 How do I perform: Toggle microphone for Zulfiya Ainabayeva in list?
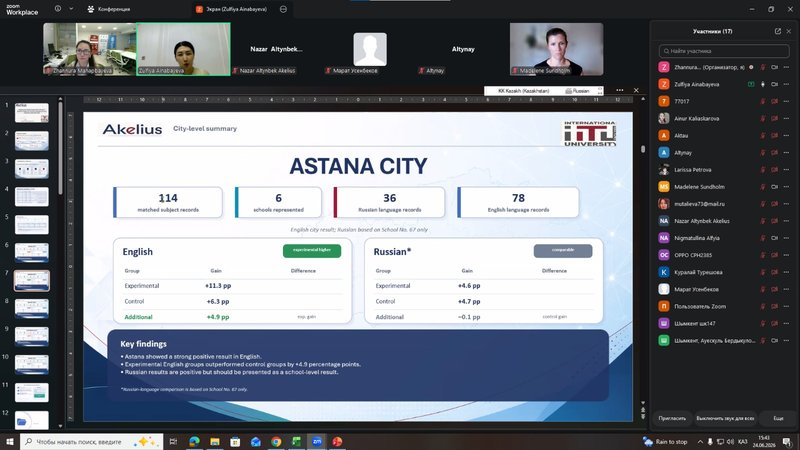coord(763,84)
